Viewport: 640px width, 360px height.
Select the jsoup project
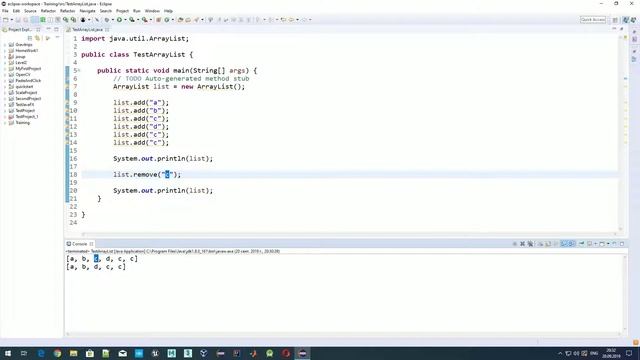point(20,57)
